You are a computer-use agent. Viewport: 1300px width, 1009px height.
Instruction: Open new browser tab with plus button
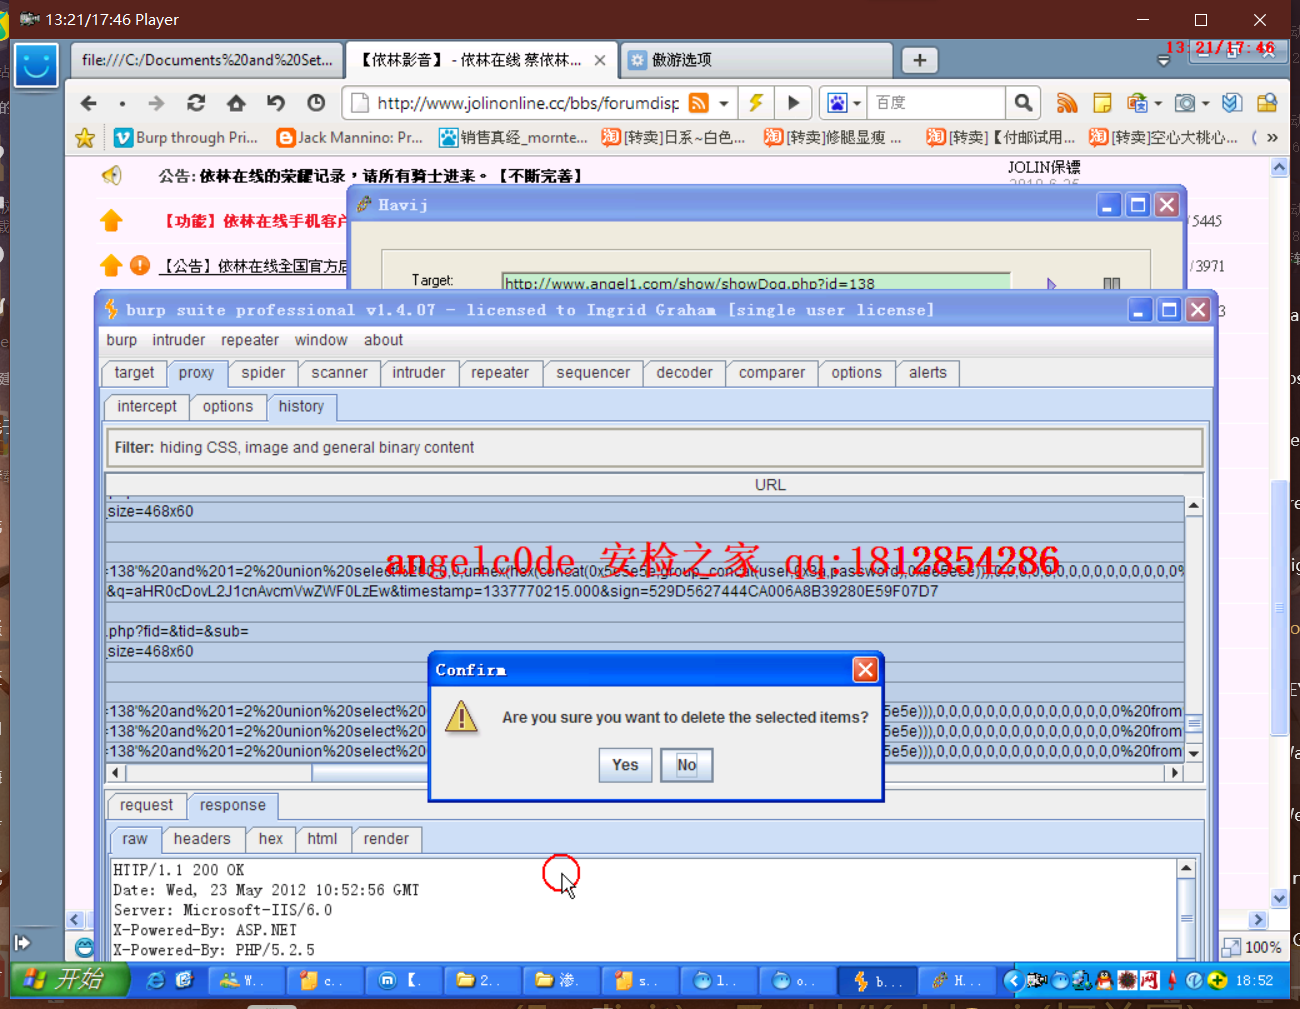click(920, 60)
